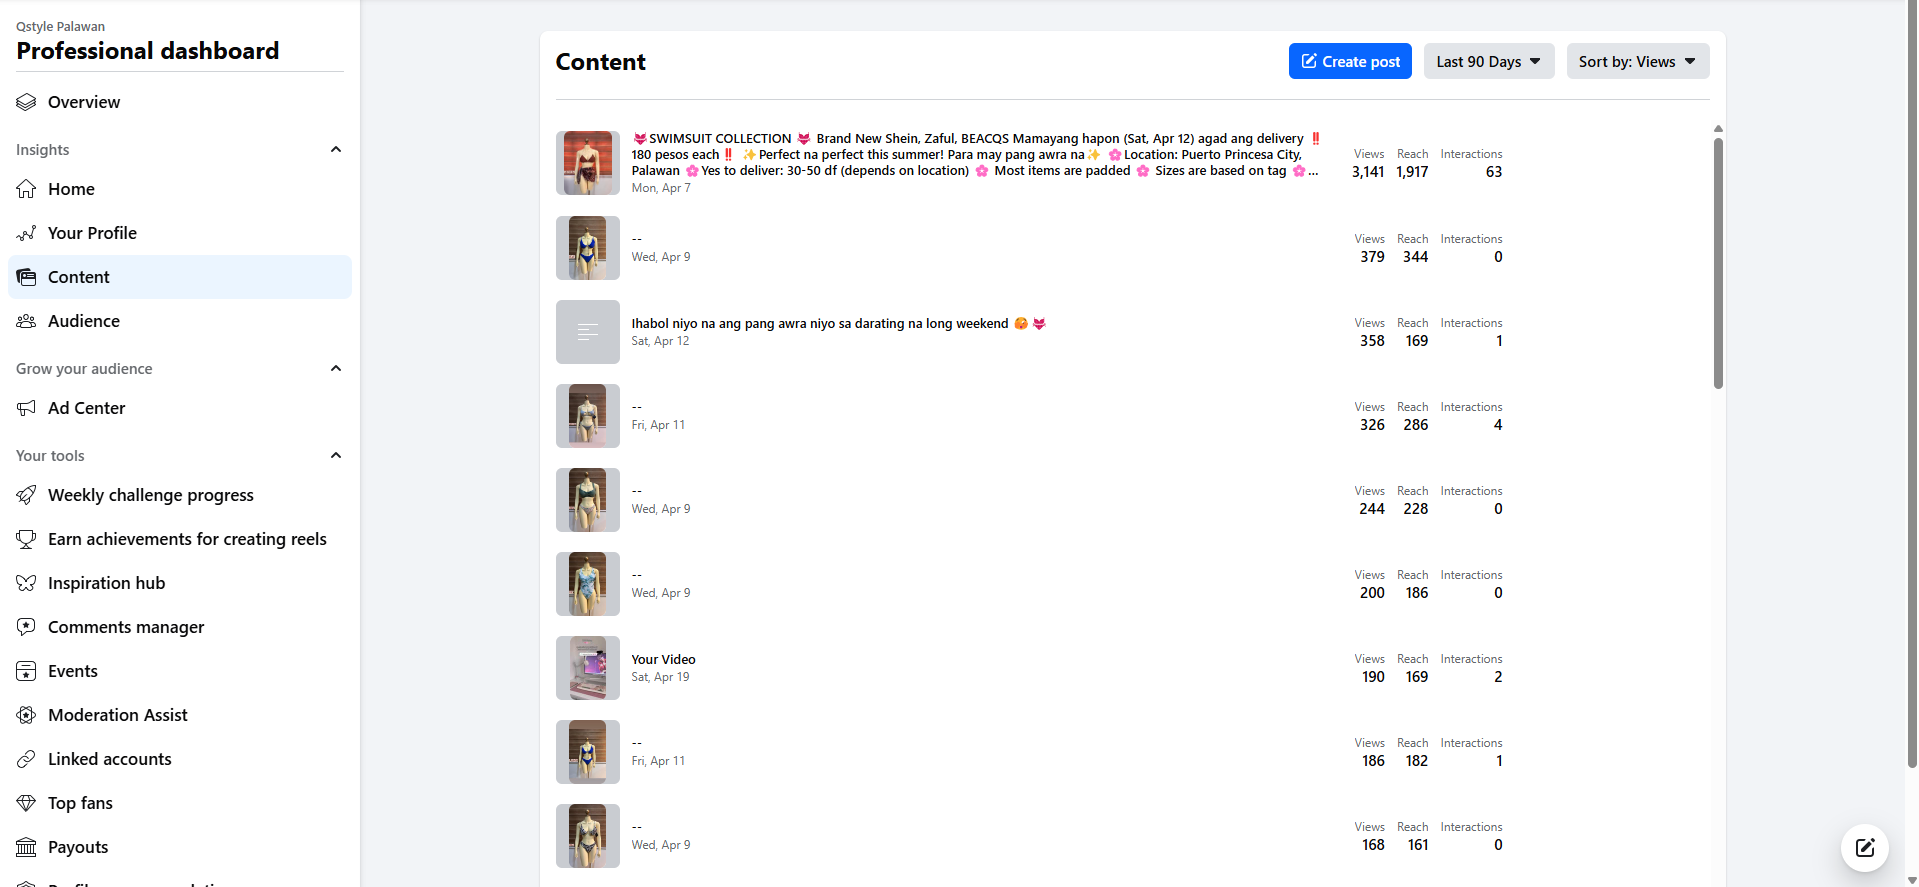Image resolution: width=1919 pixels, height=887 pixels.
Task: Click the Home house icon
Action: point(26,189)
